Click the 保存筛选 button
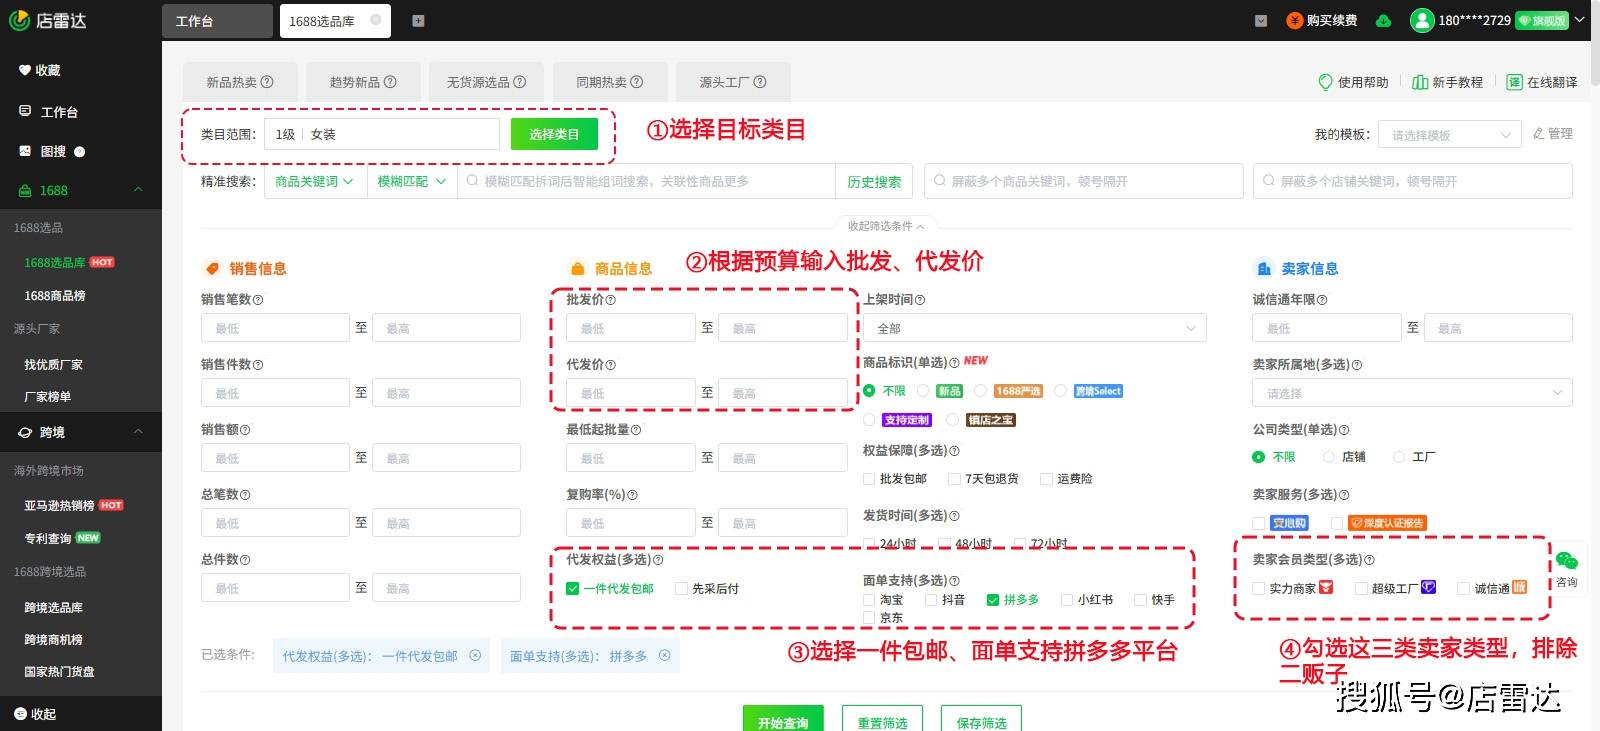 981,720
